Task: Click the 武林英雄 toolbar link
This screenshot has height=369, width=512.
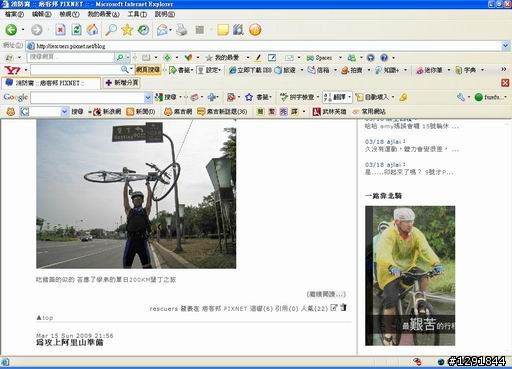Action: click(x=330, y=112)
